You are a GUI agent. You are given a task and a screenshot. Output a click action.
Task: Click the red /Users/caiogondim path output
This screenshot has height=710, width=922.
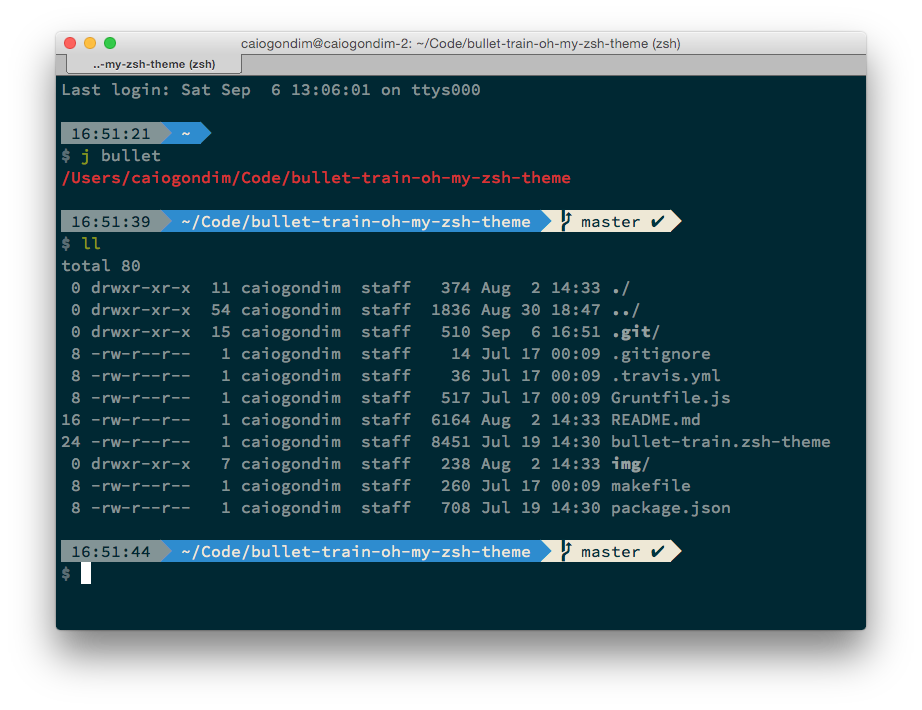pyautogui.click(x=316, y=178)
